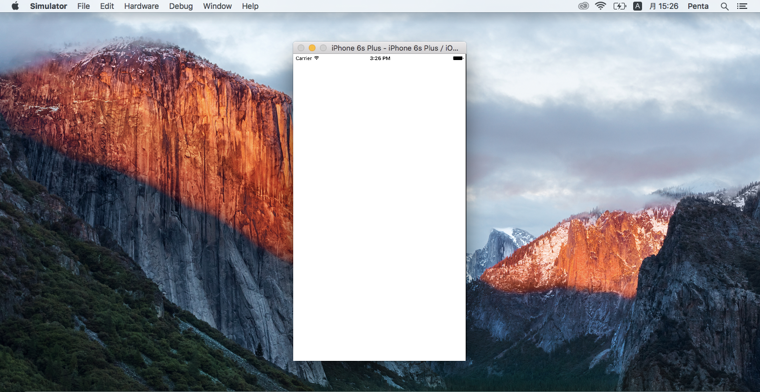Image resolution: width=760 pixels, height=392 pixels.
Task: Click the simulator Wi-Fi signal icon
Action: point(317,58)
